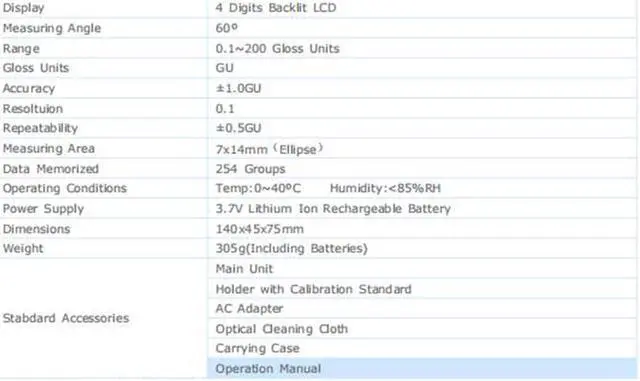Select the 3.7V Lithium Ion battery value
The image size is (640, 381).
tap(333, 209)
